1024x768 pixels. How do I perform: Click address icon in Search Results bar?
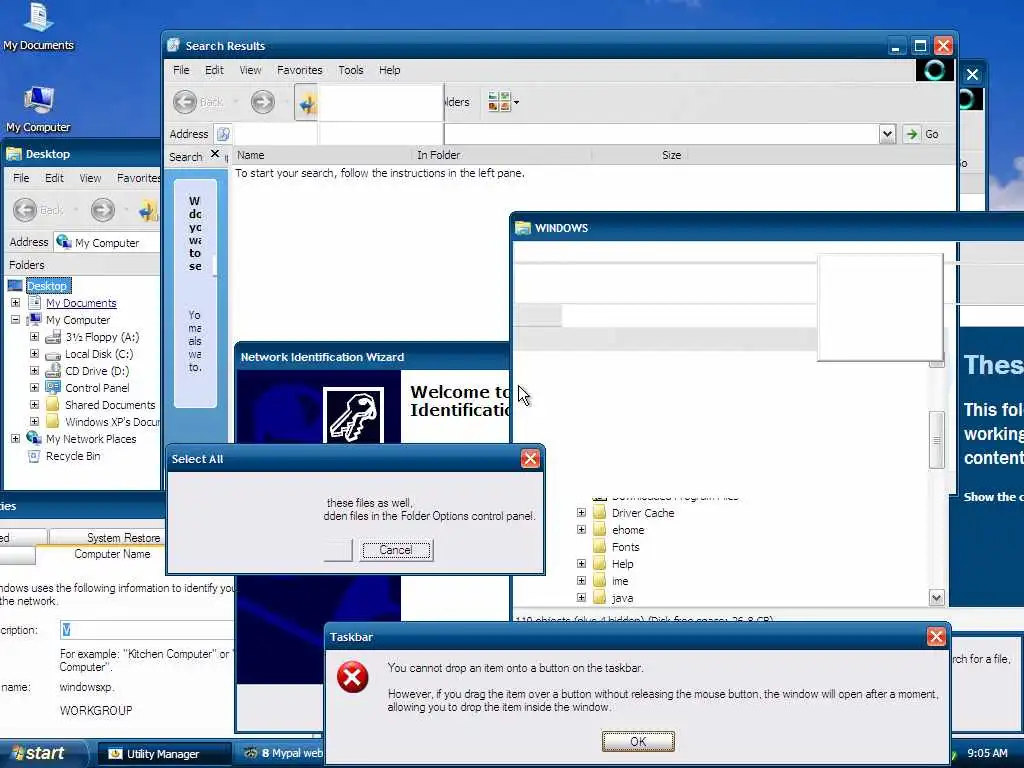coord(223,134)
